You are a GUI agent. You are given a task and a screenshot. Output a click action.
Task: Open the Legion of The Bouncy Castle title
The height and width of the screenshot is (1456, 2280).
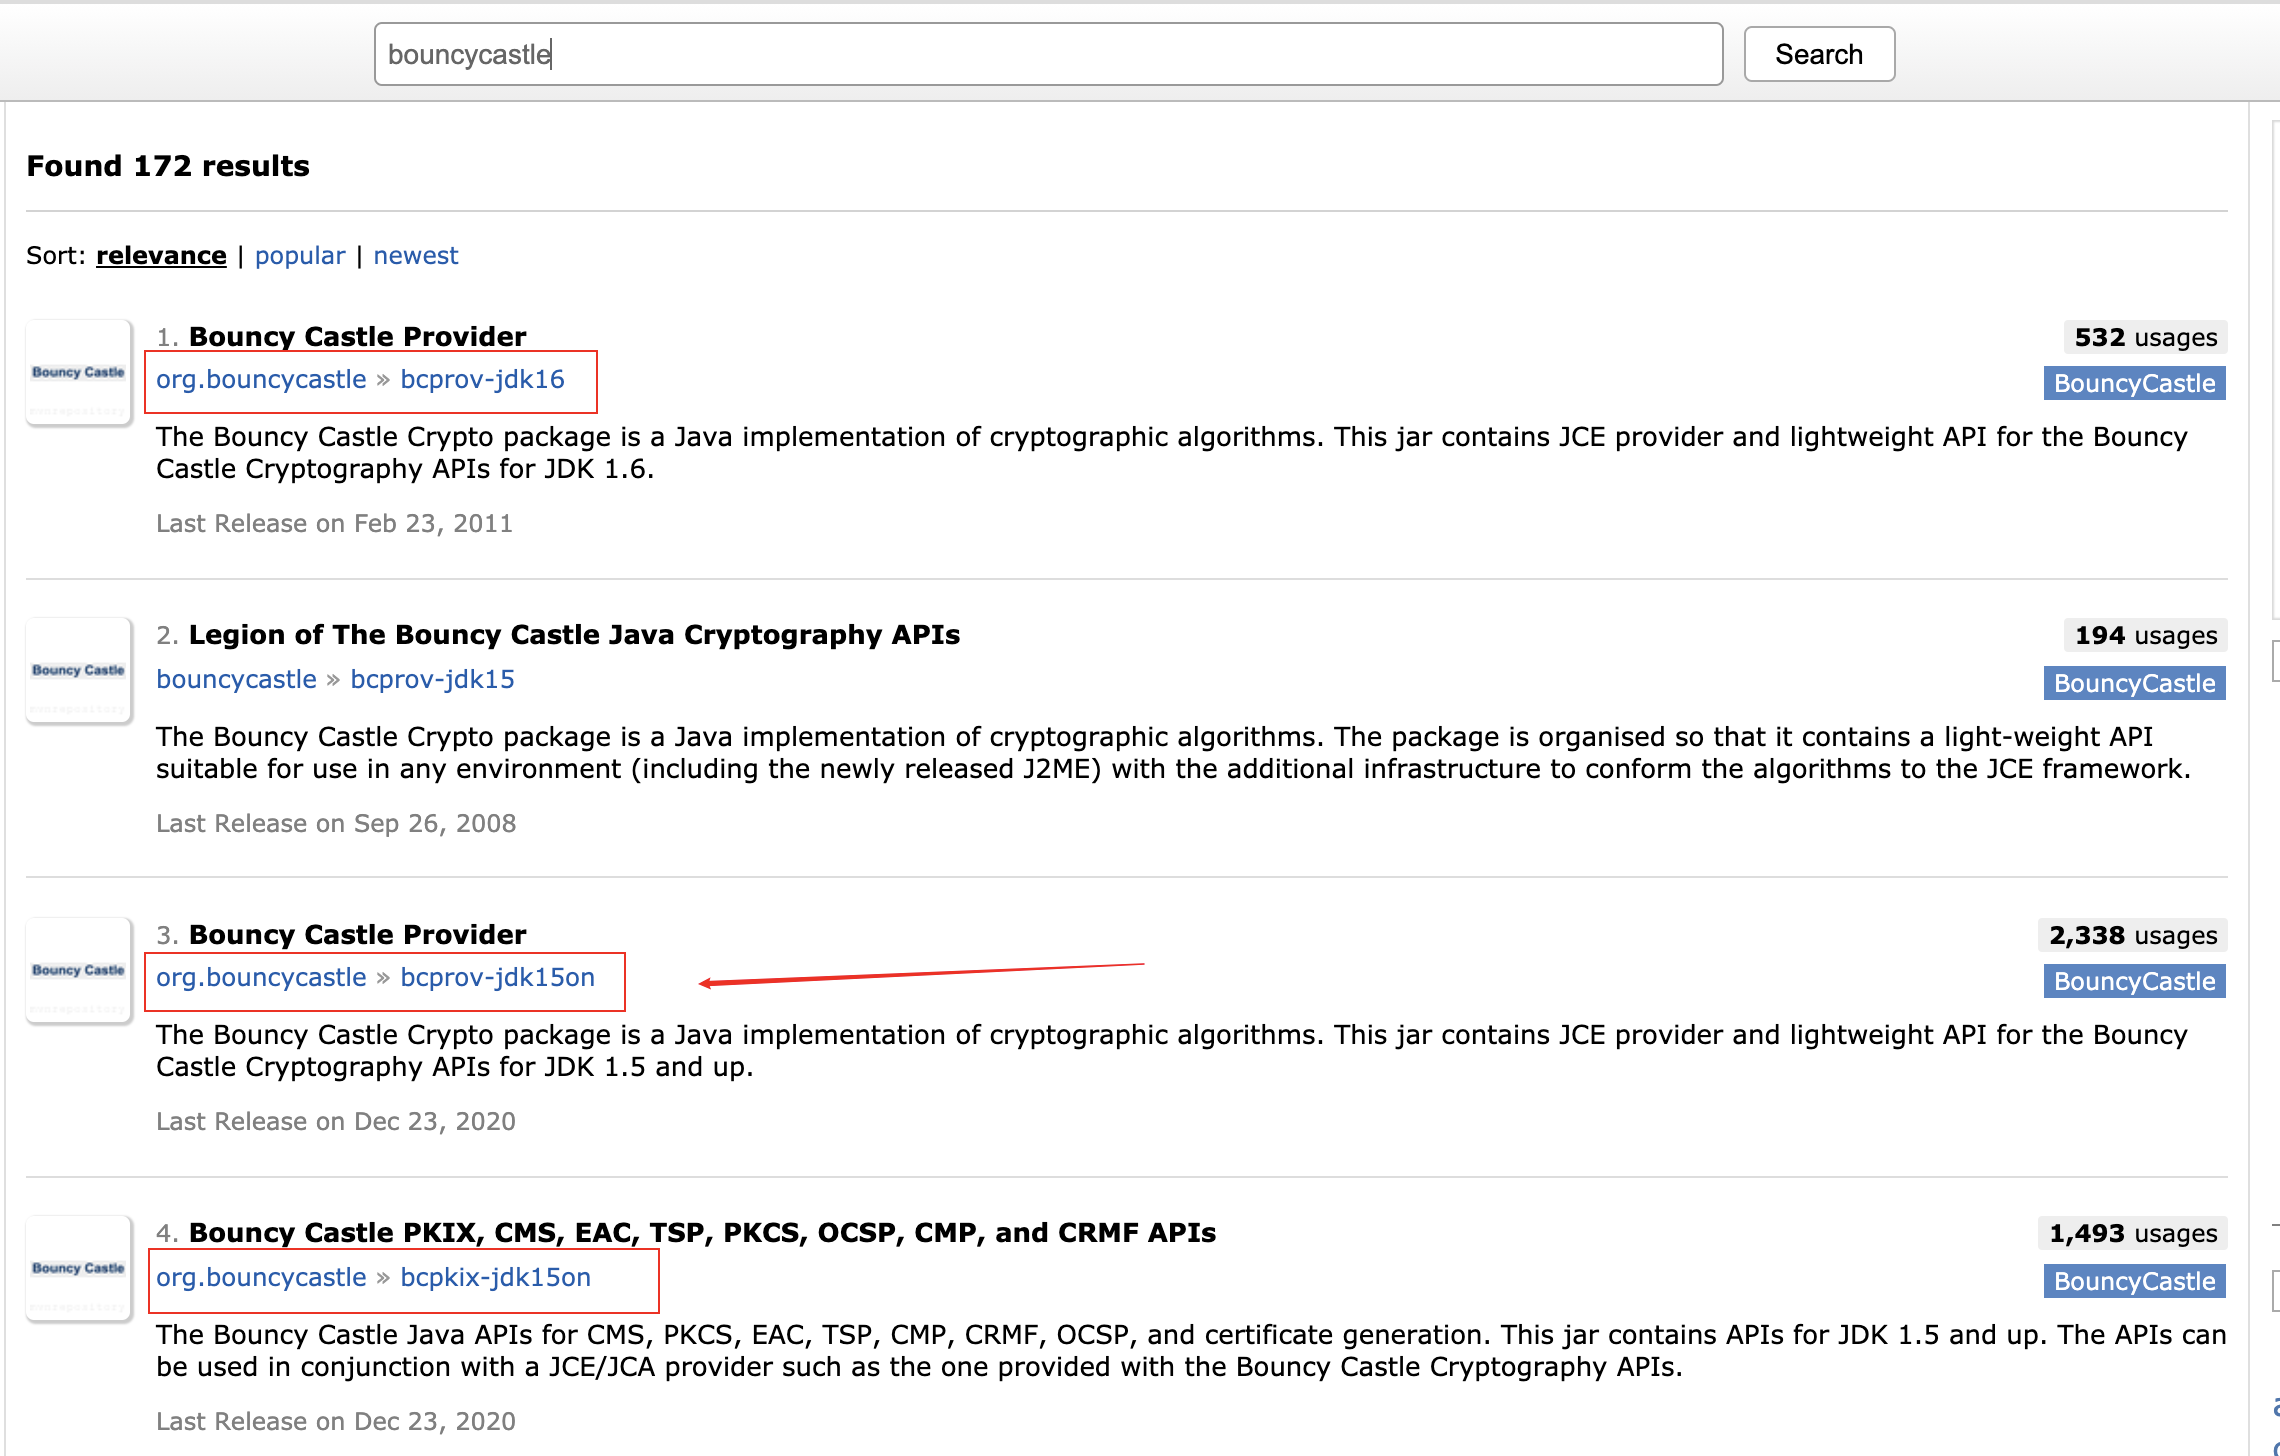[574, 635]
